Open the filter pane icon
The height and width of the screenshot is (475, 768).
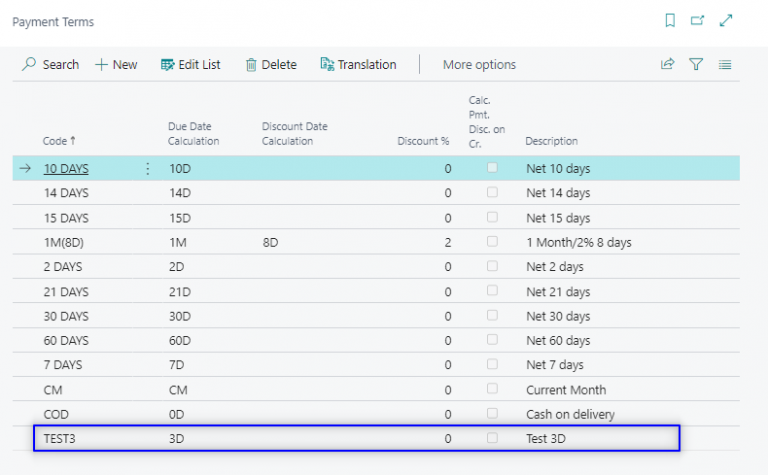(x=696, y=64)
